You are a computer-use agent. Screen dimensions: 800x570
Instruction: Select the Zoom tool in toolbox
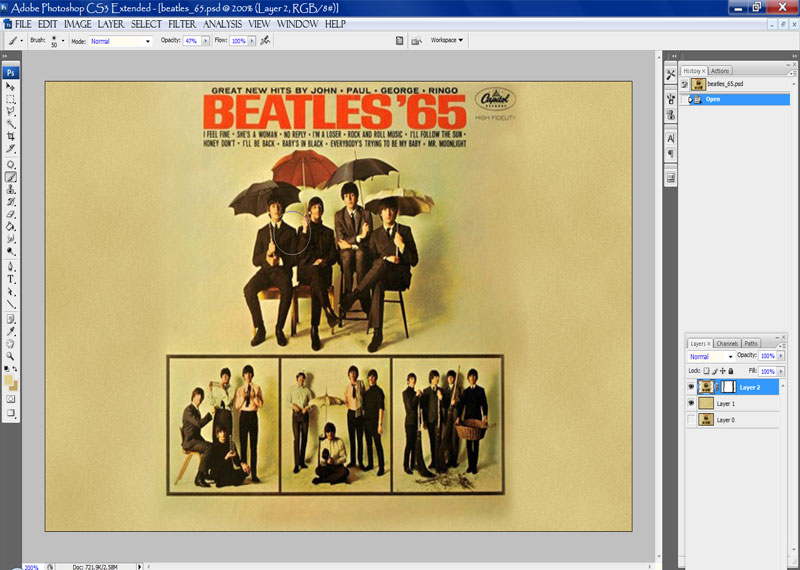11,355
